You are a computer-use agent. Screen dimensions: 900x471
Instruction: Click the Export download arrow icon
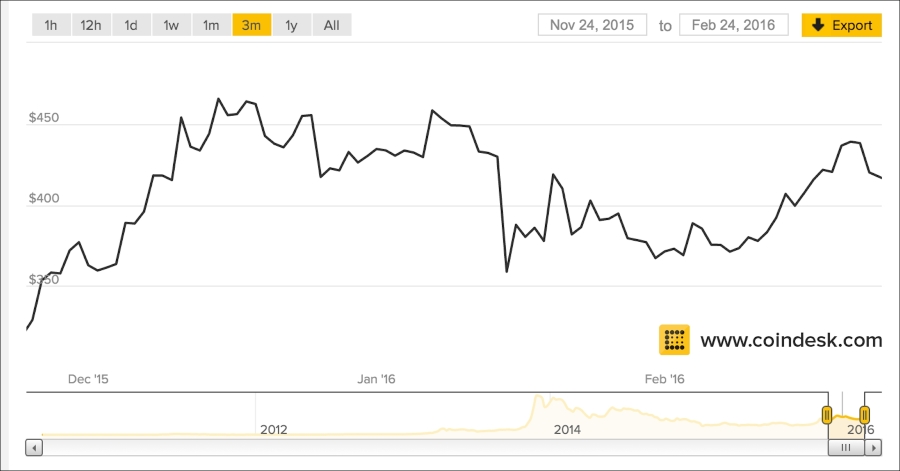(x=818, y=25)
